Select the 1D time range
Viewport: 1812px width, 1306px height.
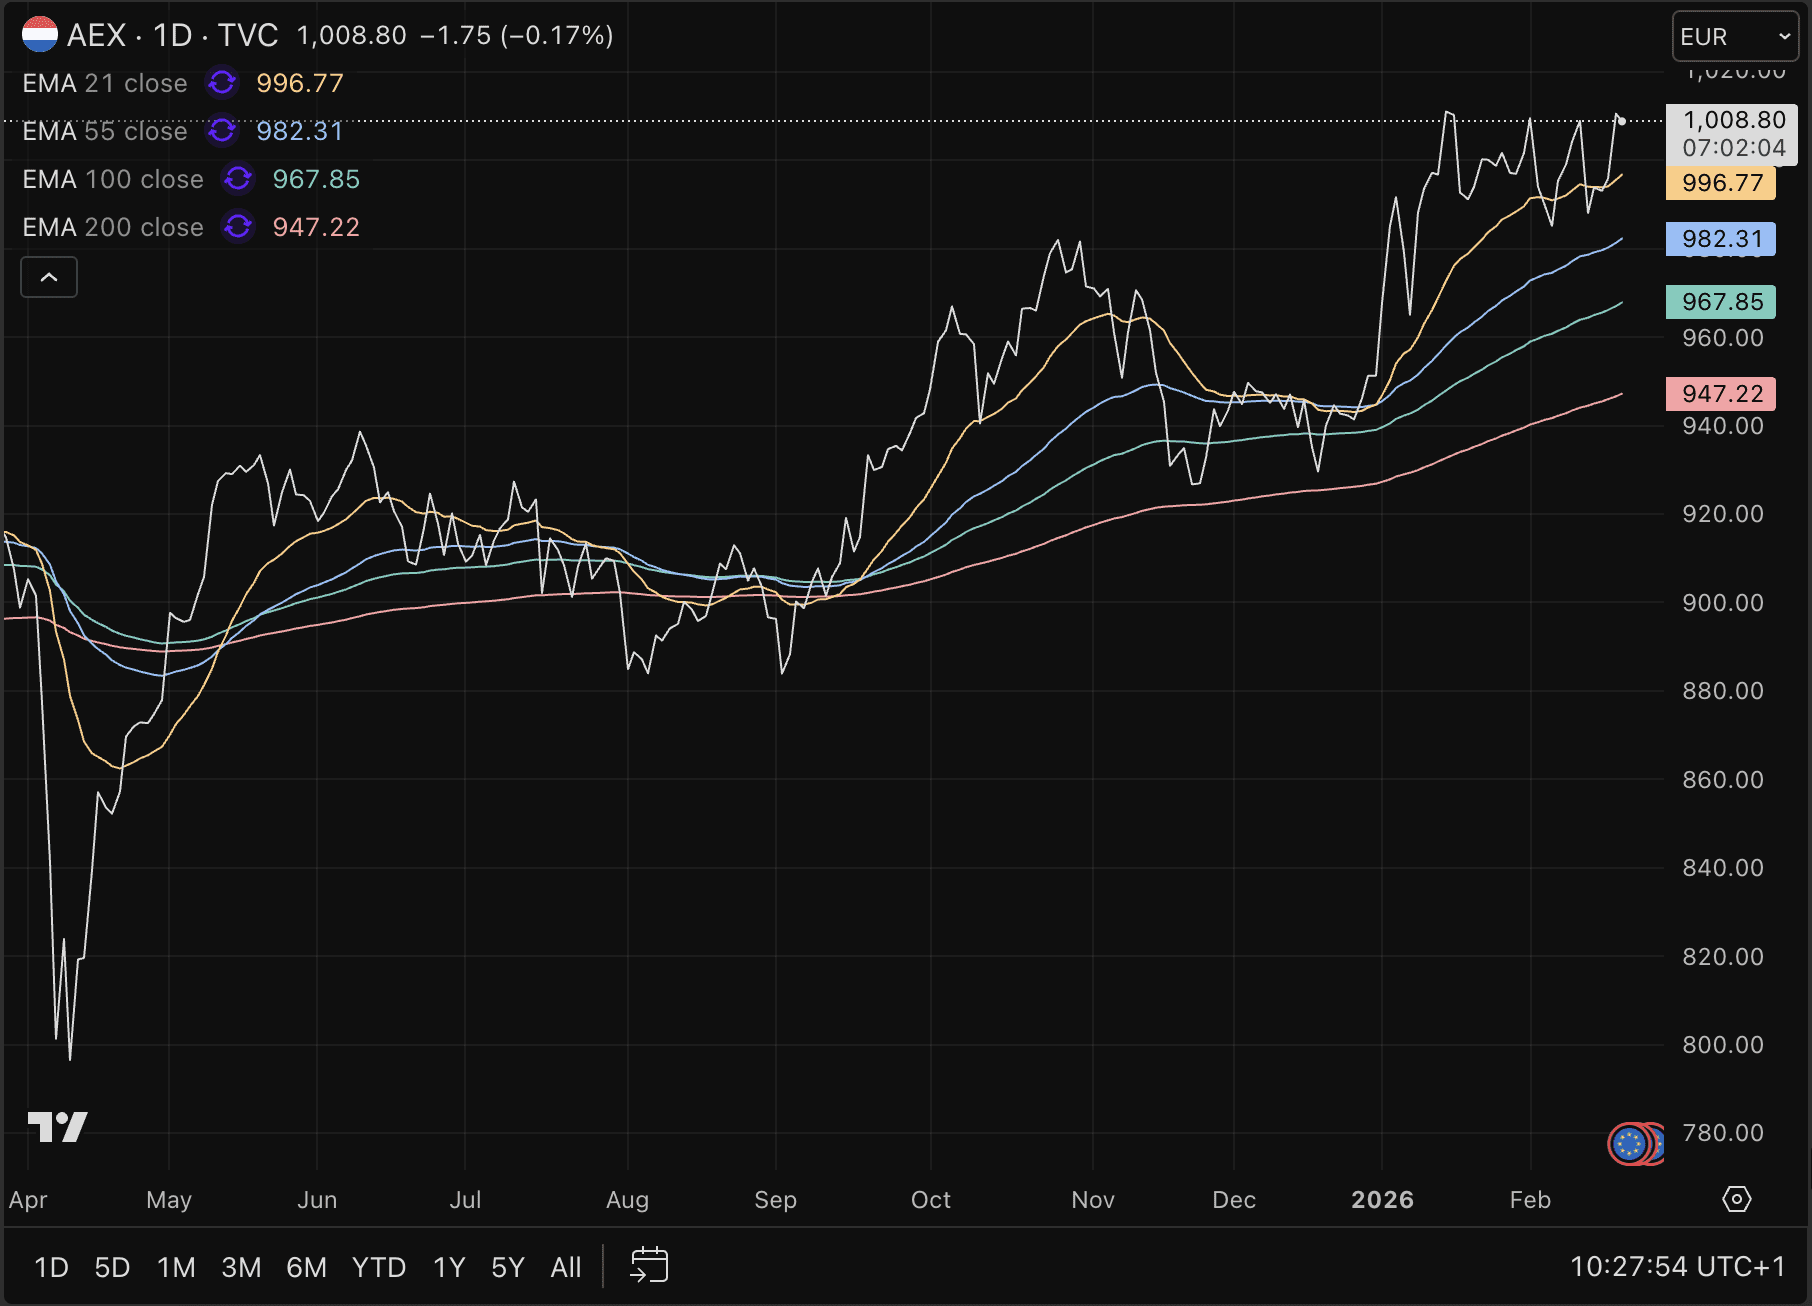[x=51, y=1268]
